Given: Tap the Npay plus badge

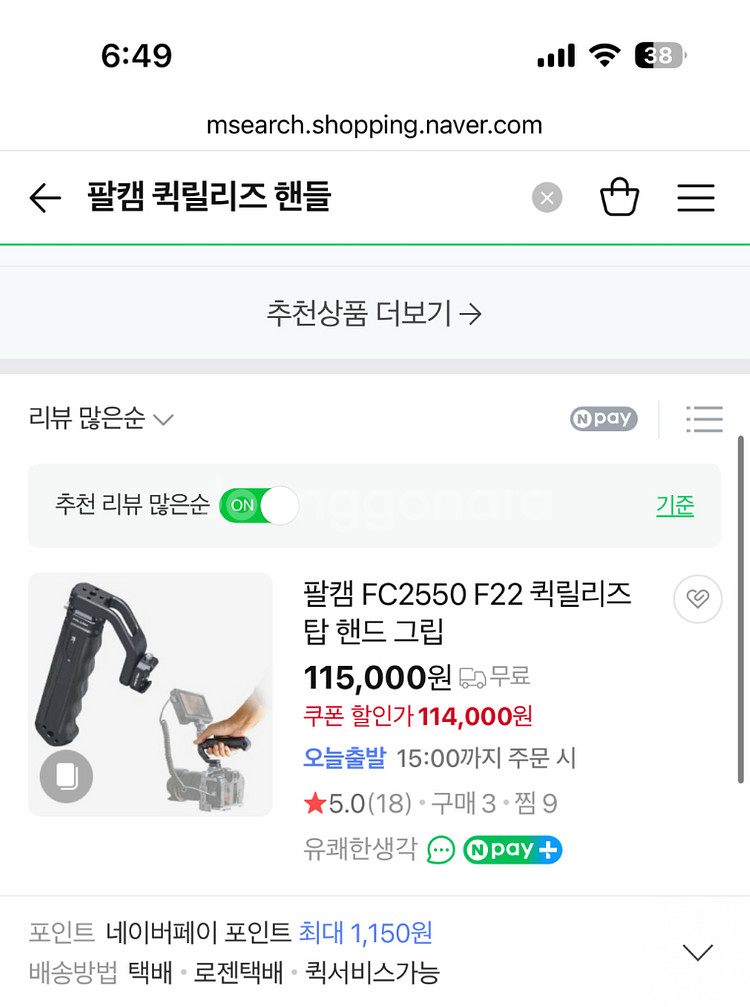Looking at the screenshot, I should (512, 850).
